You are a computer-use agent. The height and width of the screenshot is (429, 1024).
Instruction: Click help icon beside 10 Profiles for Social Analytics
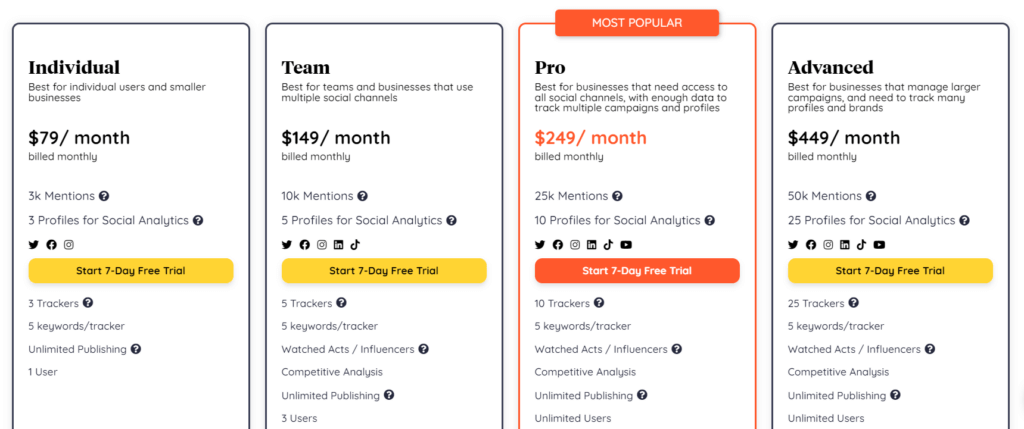(709, 221)
